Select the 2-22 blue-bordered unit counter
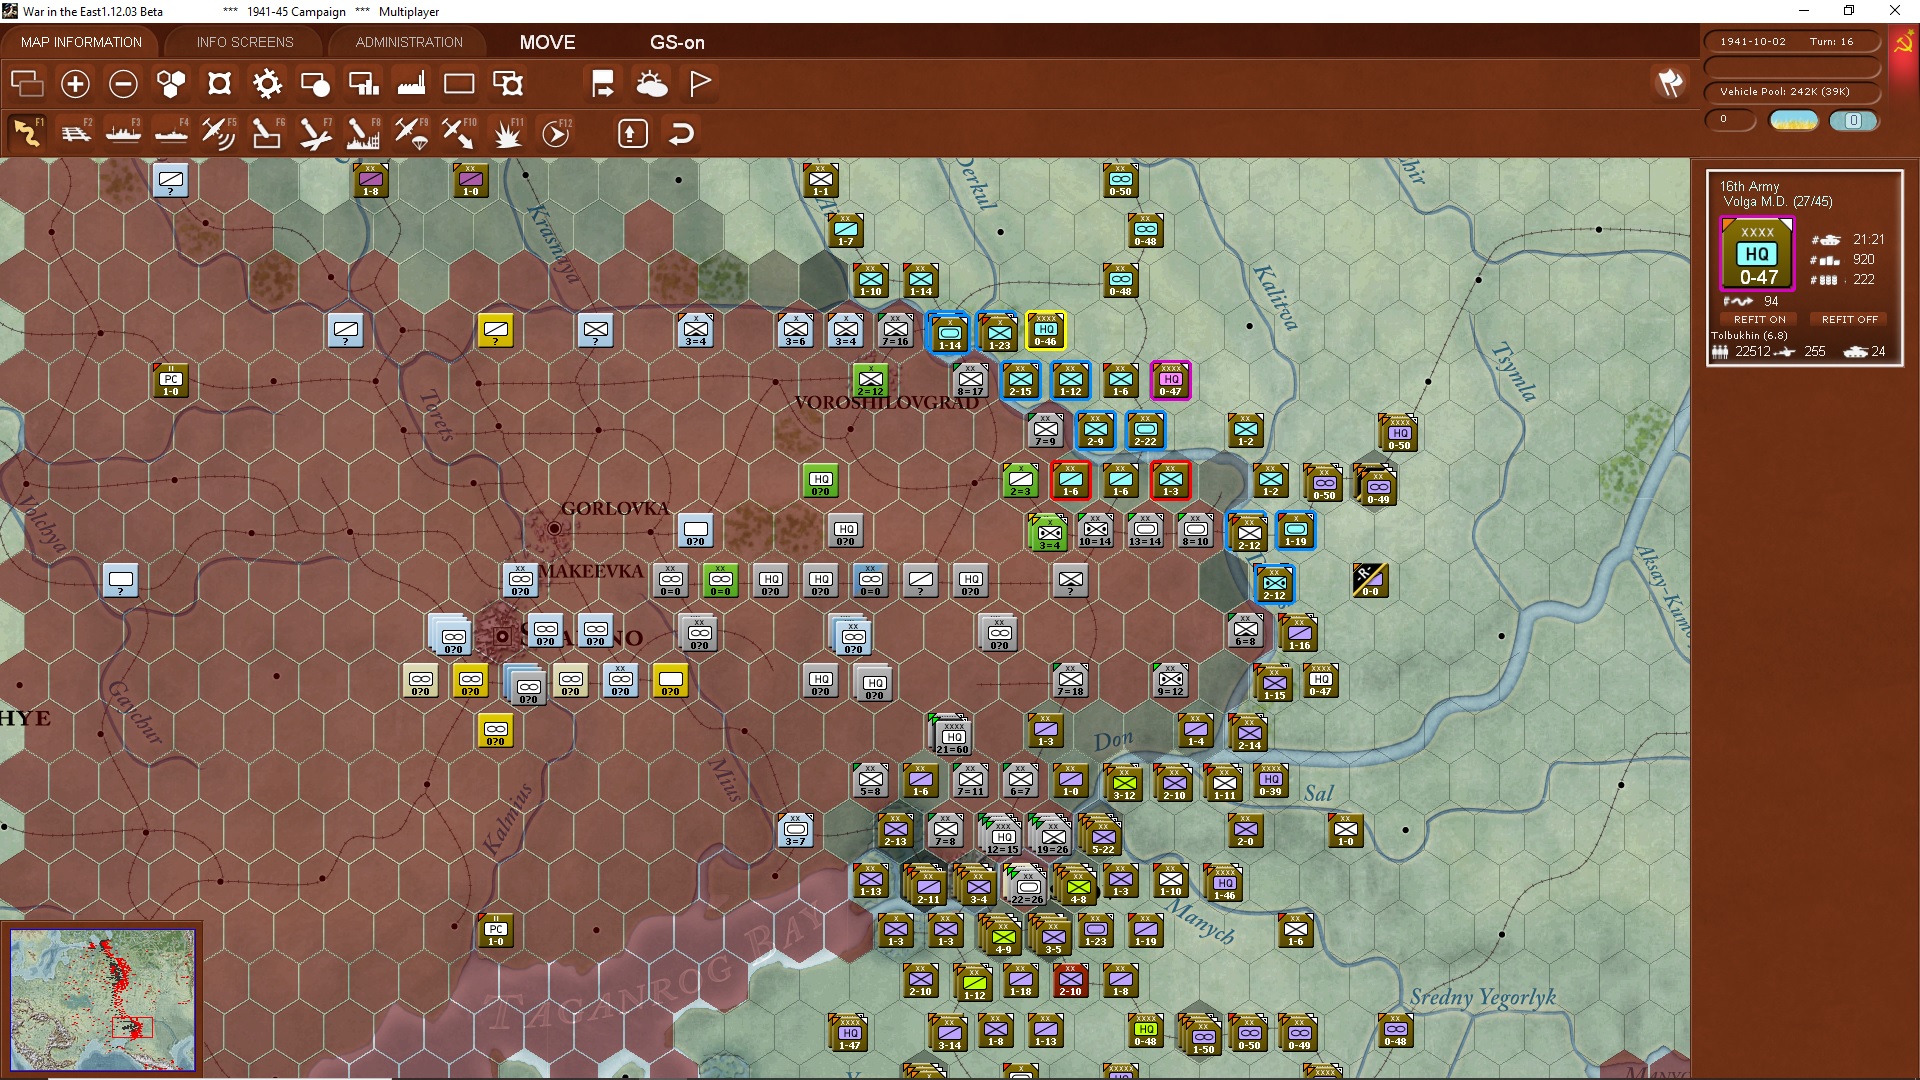 tap(1145, 431)
